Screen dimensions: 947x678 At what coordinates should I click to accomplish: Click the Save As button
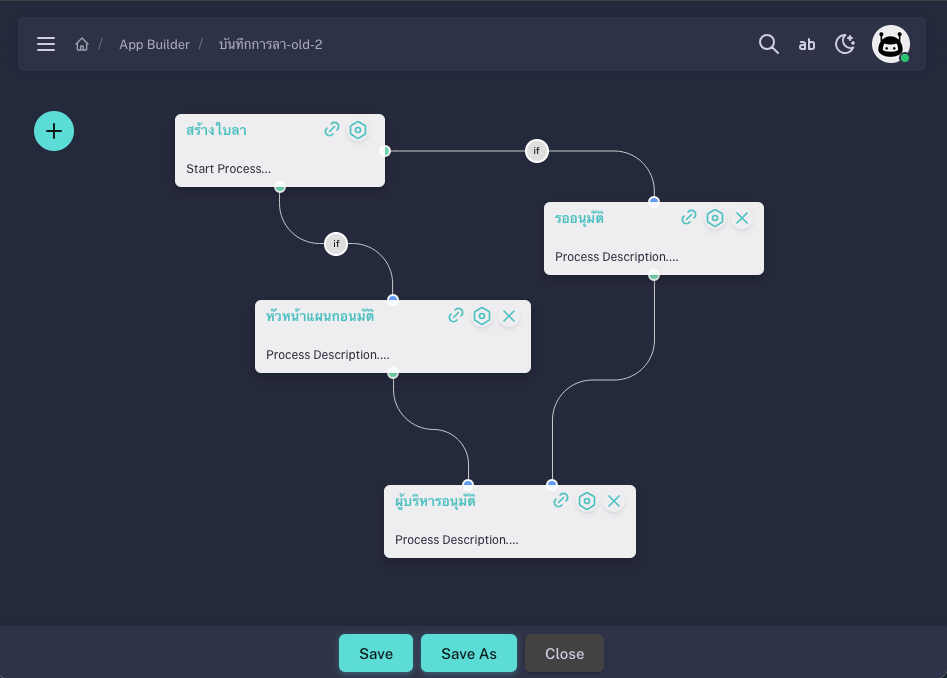click(468, 653)
